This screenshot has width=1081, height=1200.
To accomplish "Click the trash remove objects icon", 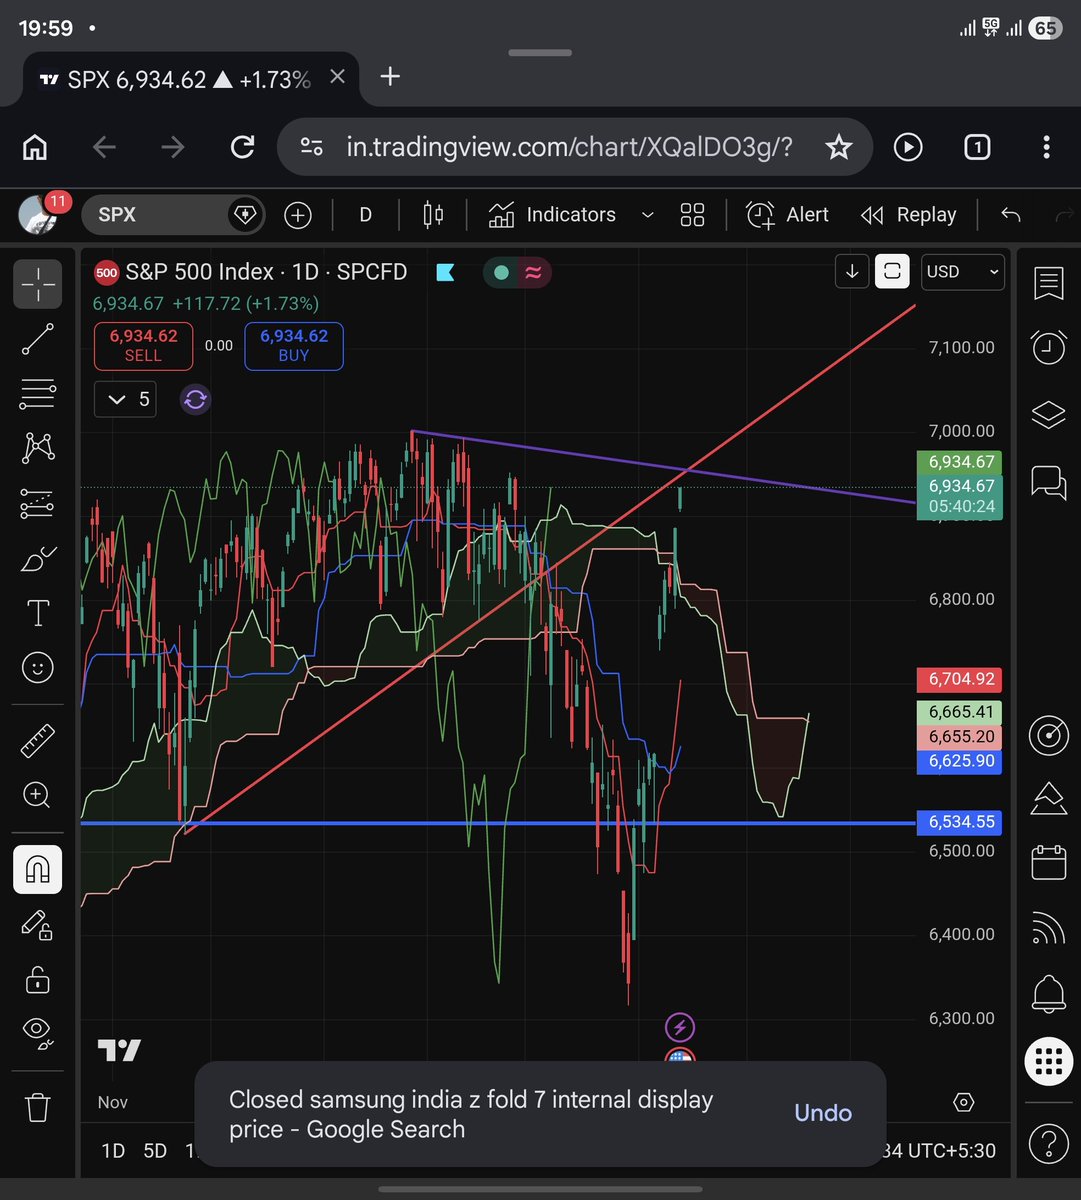I will point(37,1107).
